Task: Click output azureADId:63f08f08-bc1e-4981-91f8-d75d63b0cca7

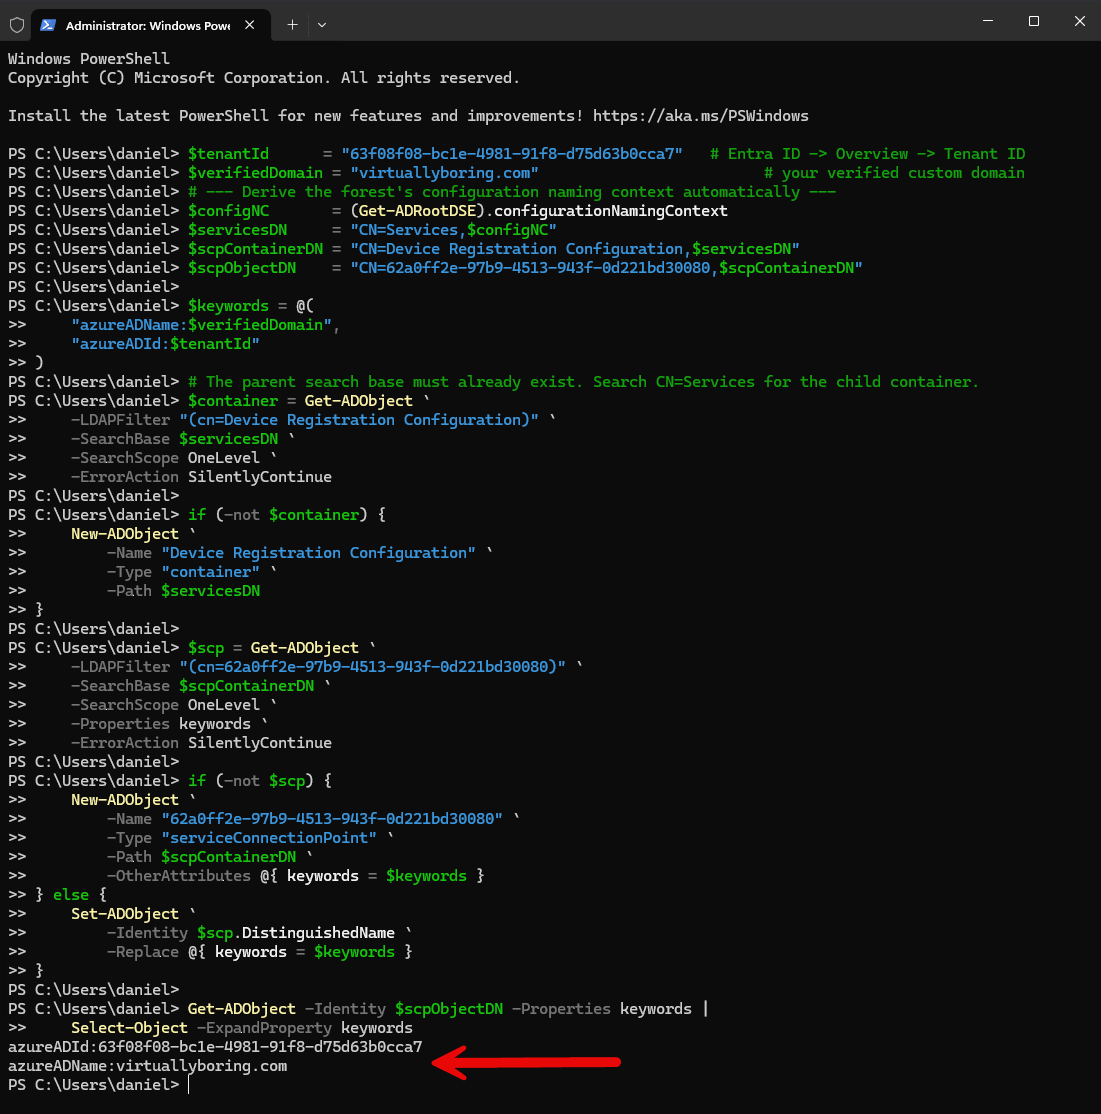Action: pyautogui.click(x=215, y=1047)
